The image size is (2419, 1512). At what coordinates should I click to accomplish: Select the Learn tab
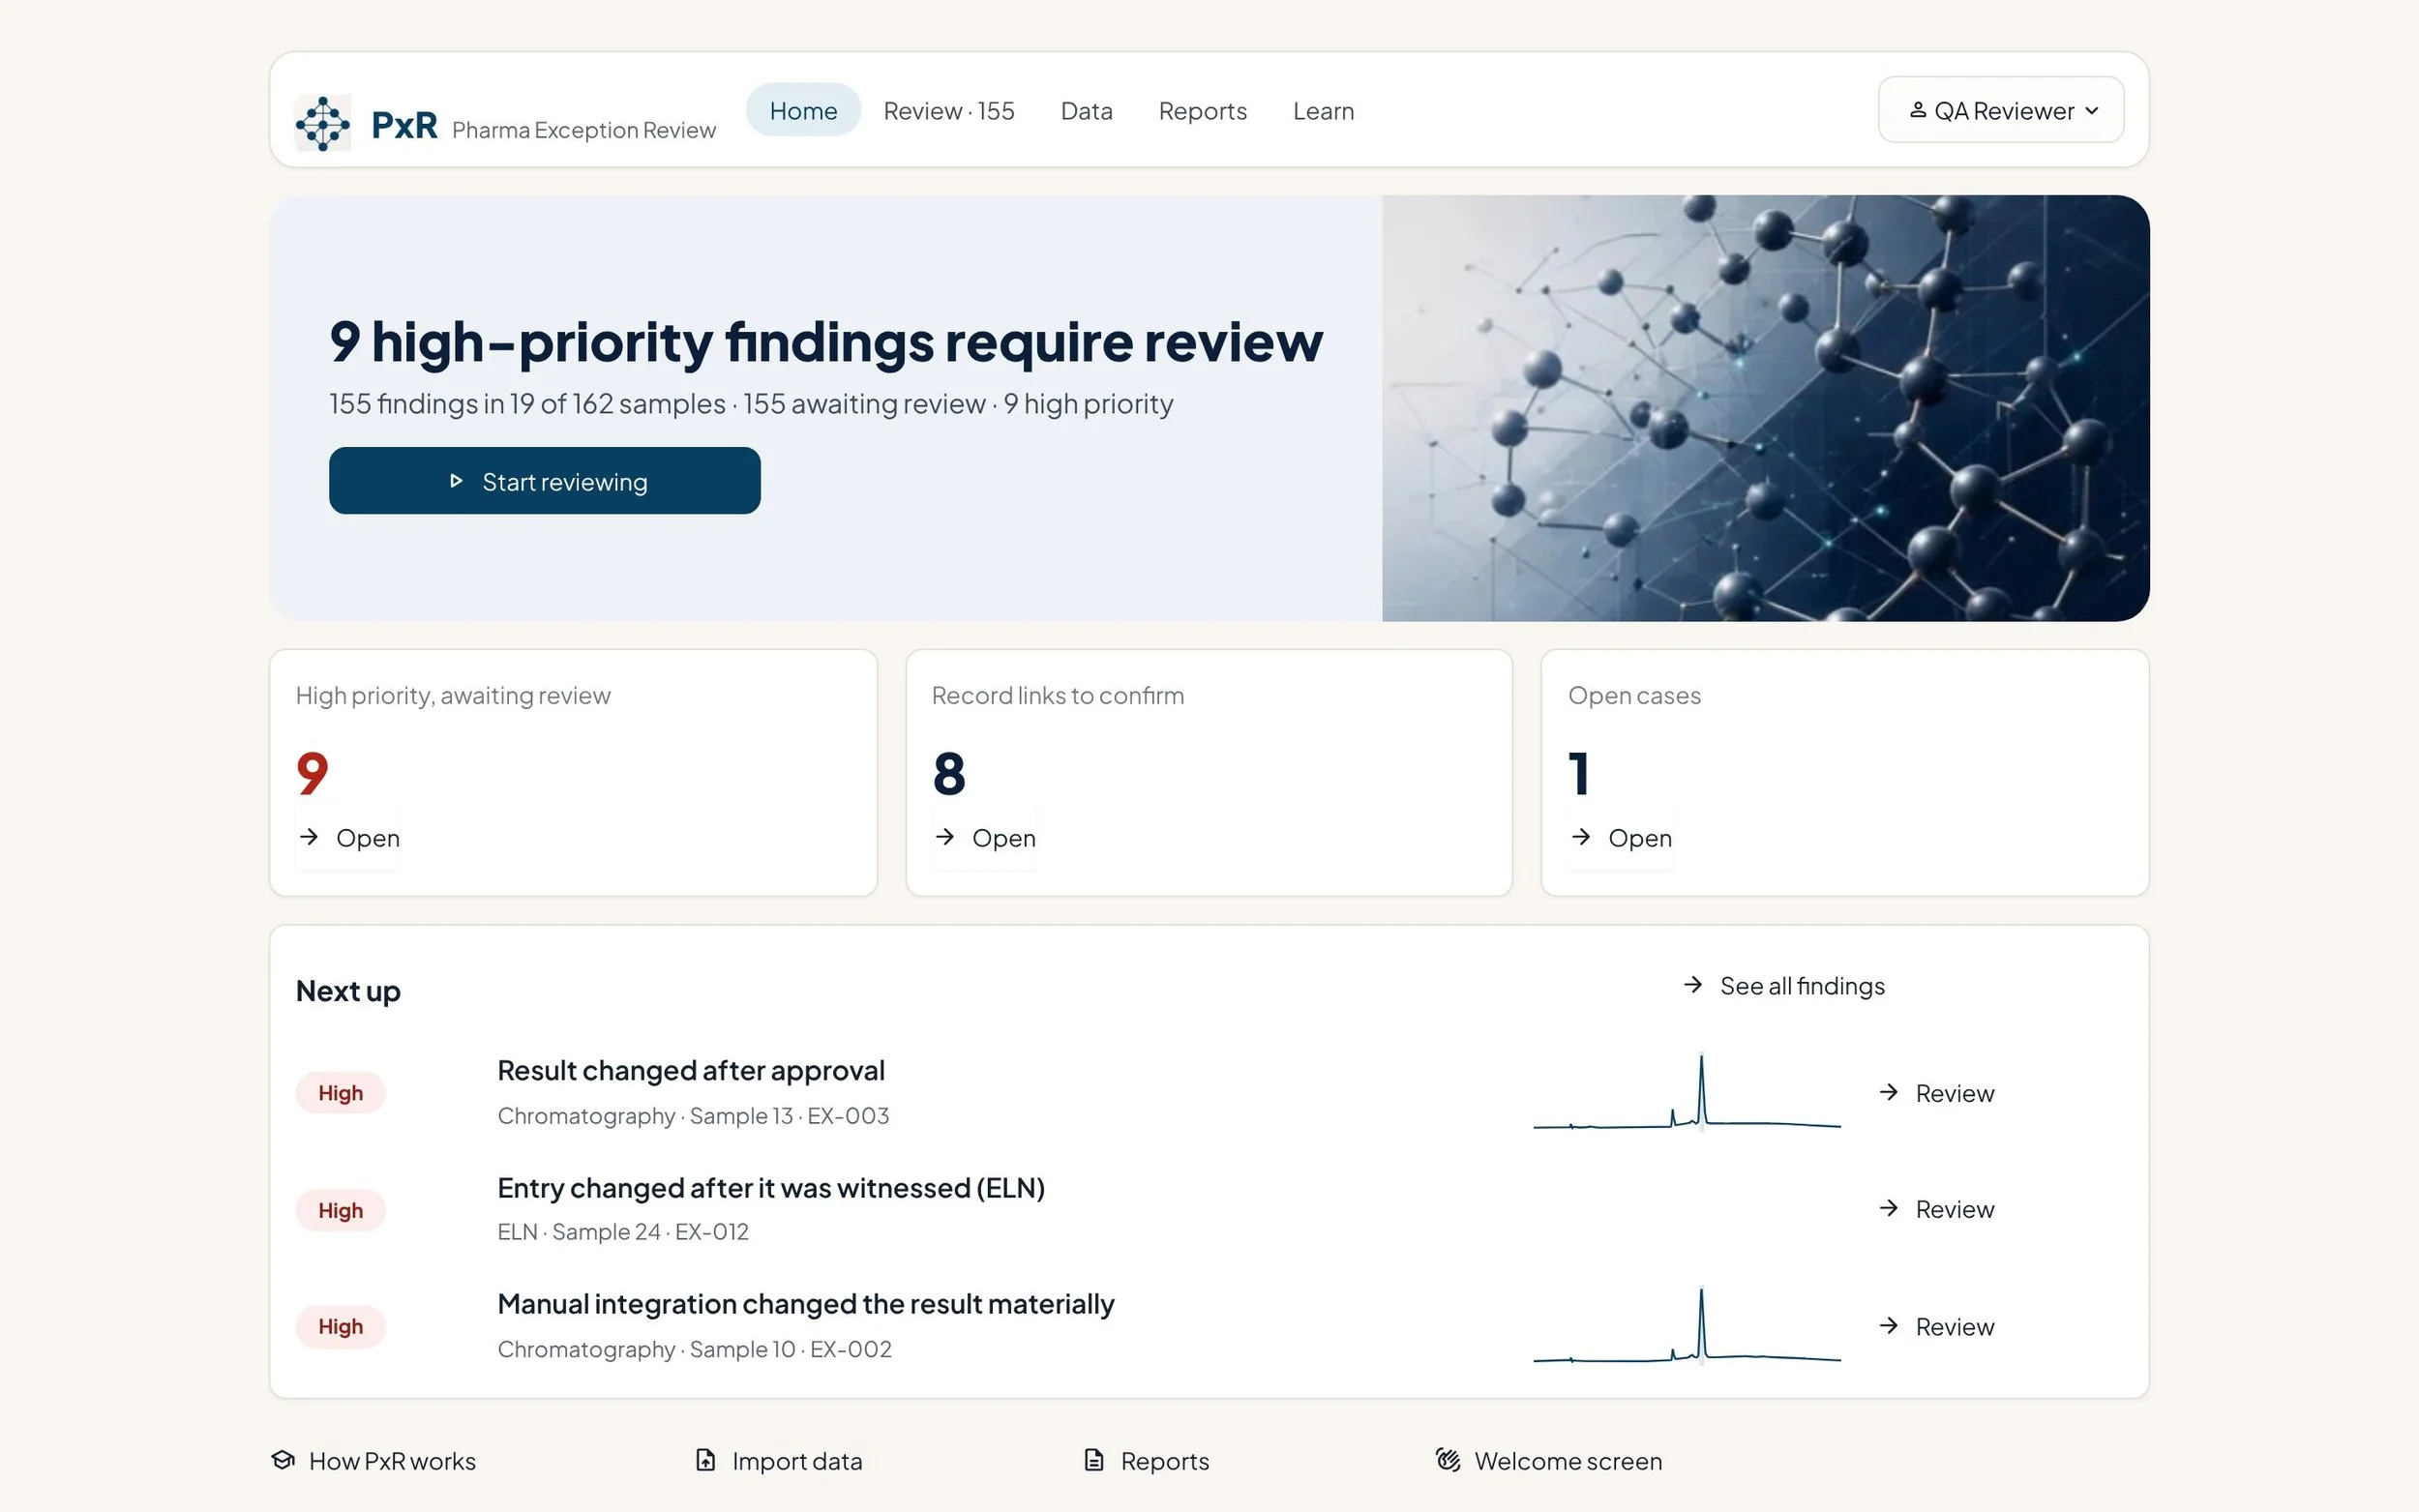(1323, 111)
